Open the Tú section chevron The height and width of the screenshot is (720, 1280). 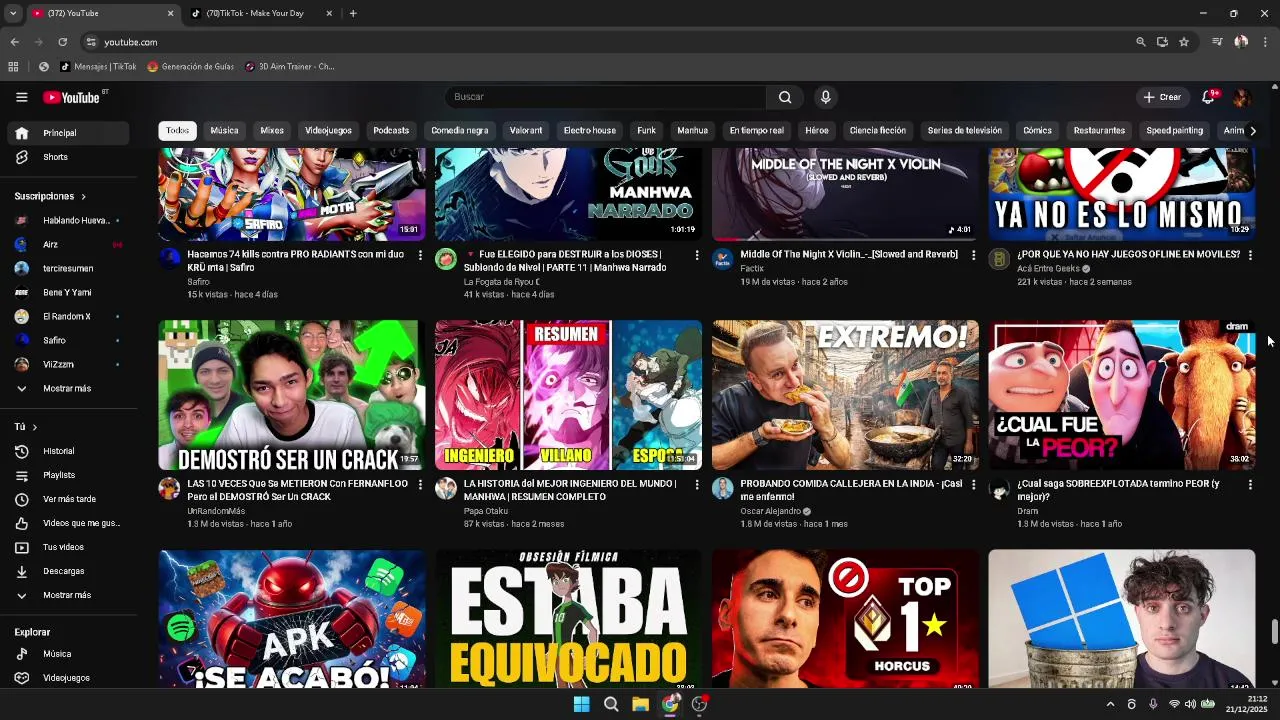pyautogui.click(x=34, y=427)
